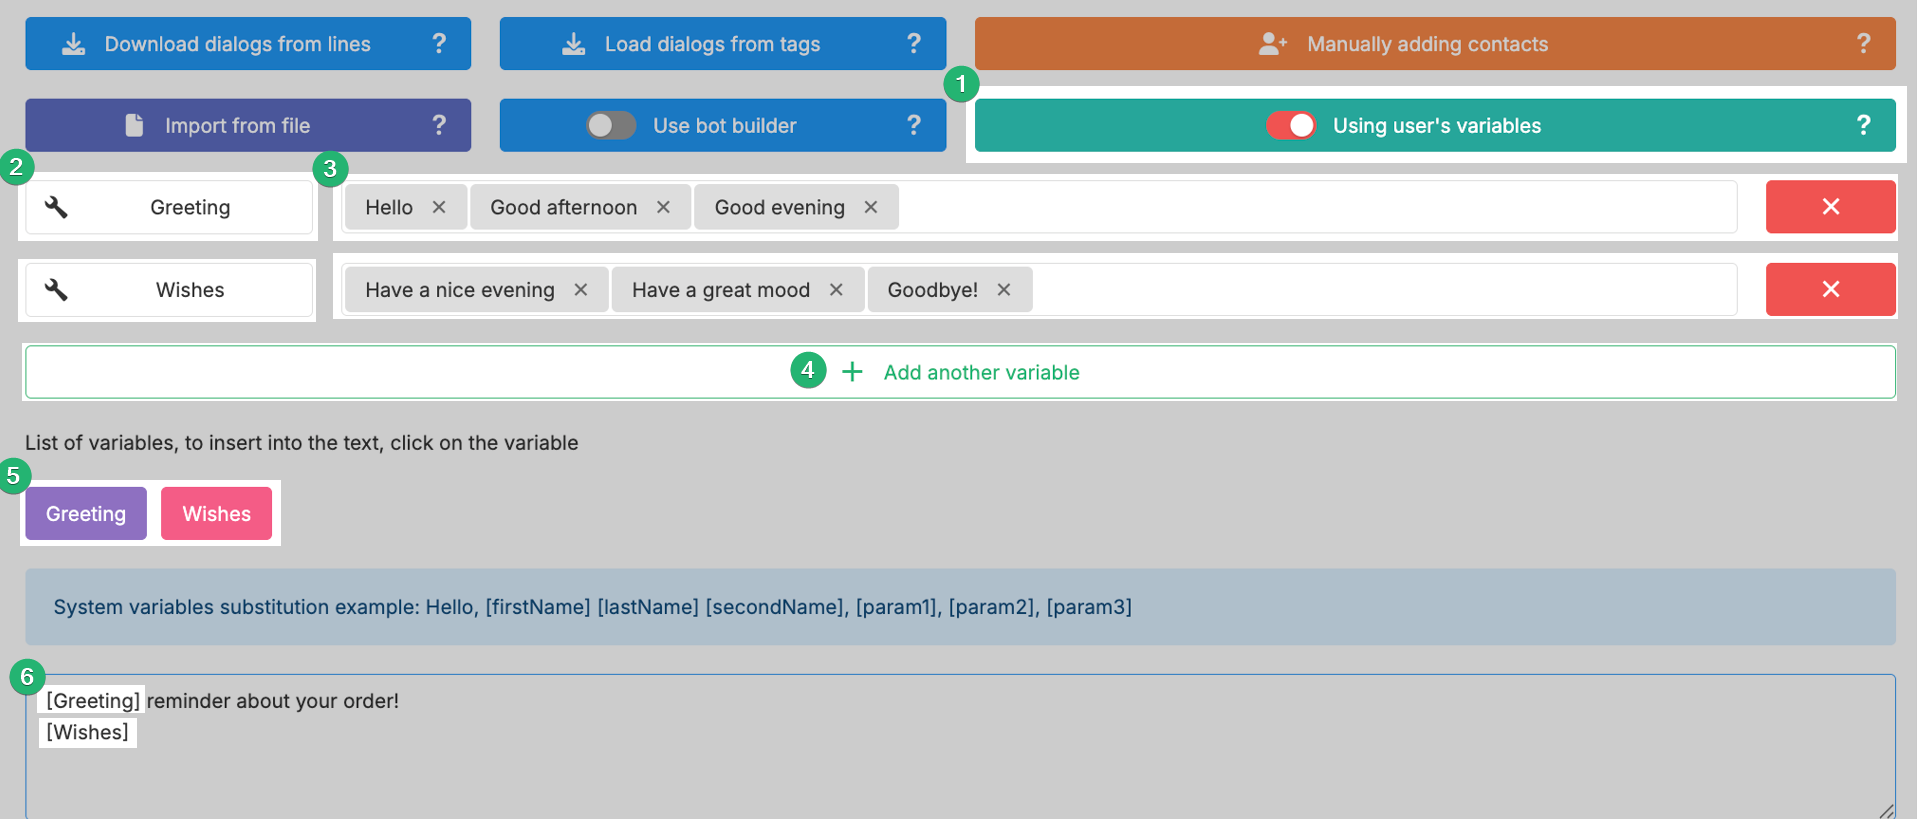Insert the purple Greeting variable chip
This screenshot has height=819, width=1917.
pyautogui.click(x=86, y=514)
